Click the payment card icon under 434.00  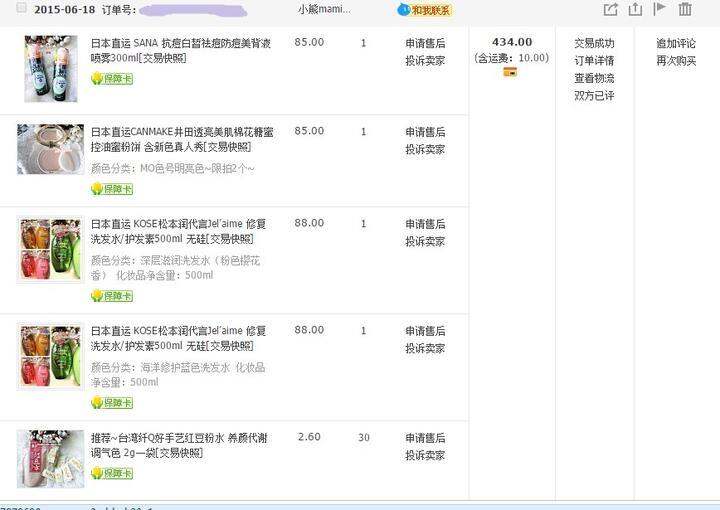(510, 72)
